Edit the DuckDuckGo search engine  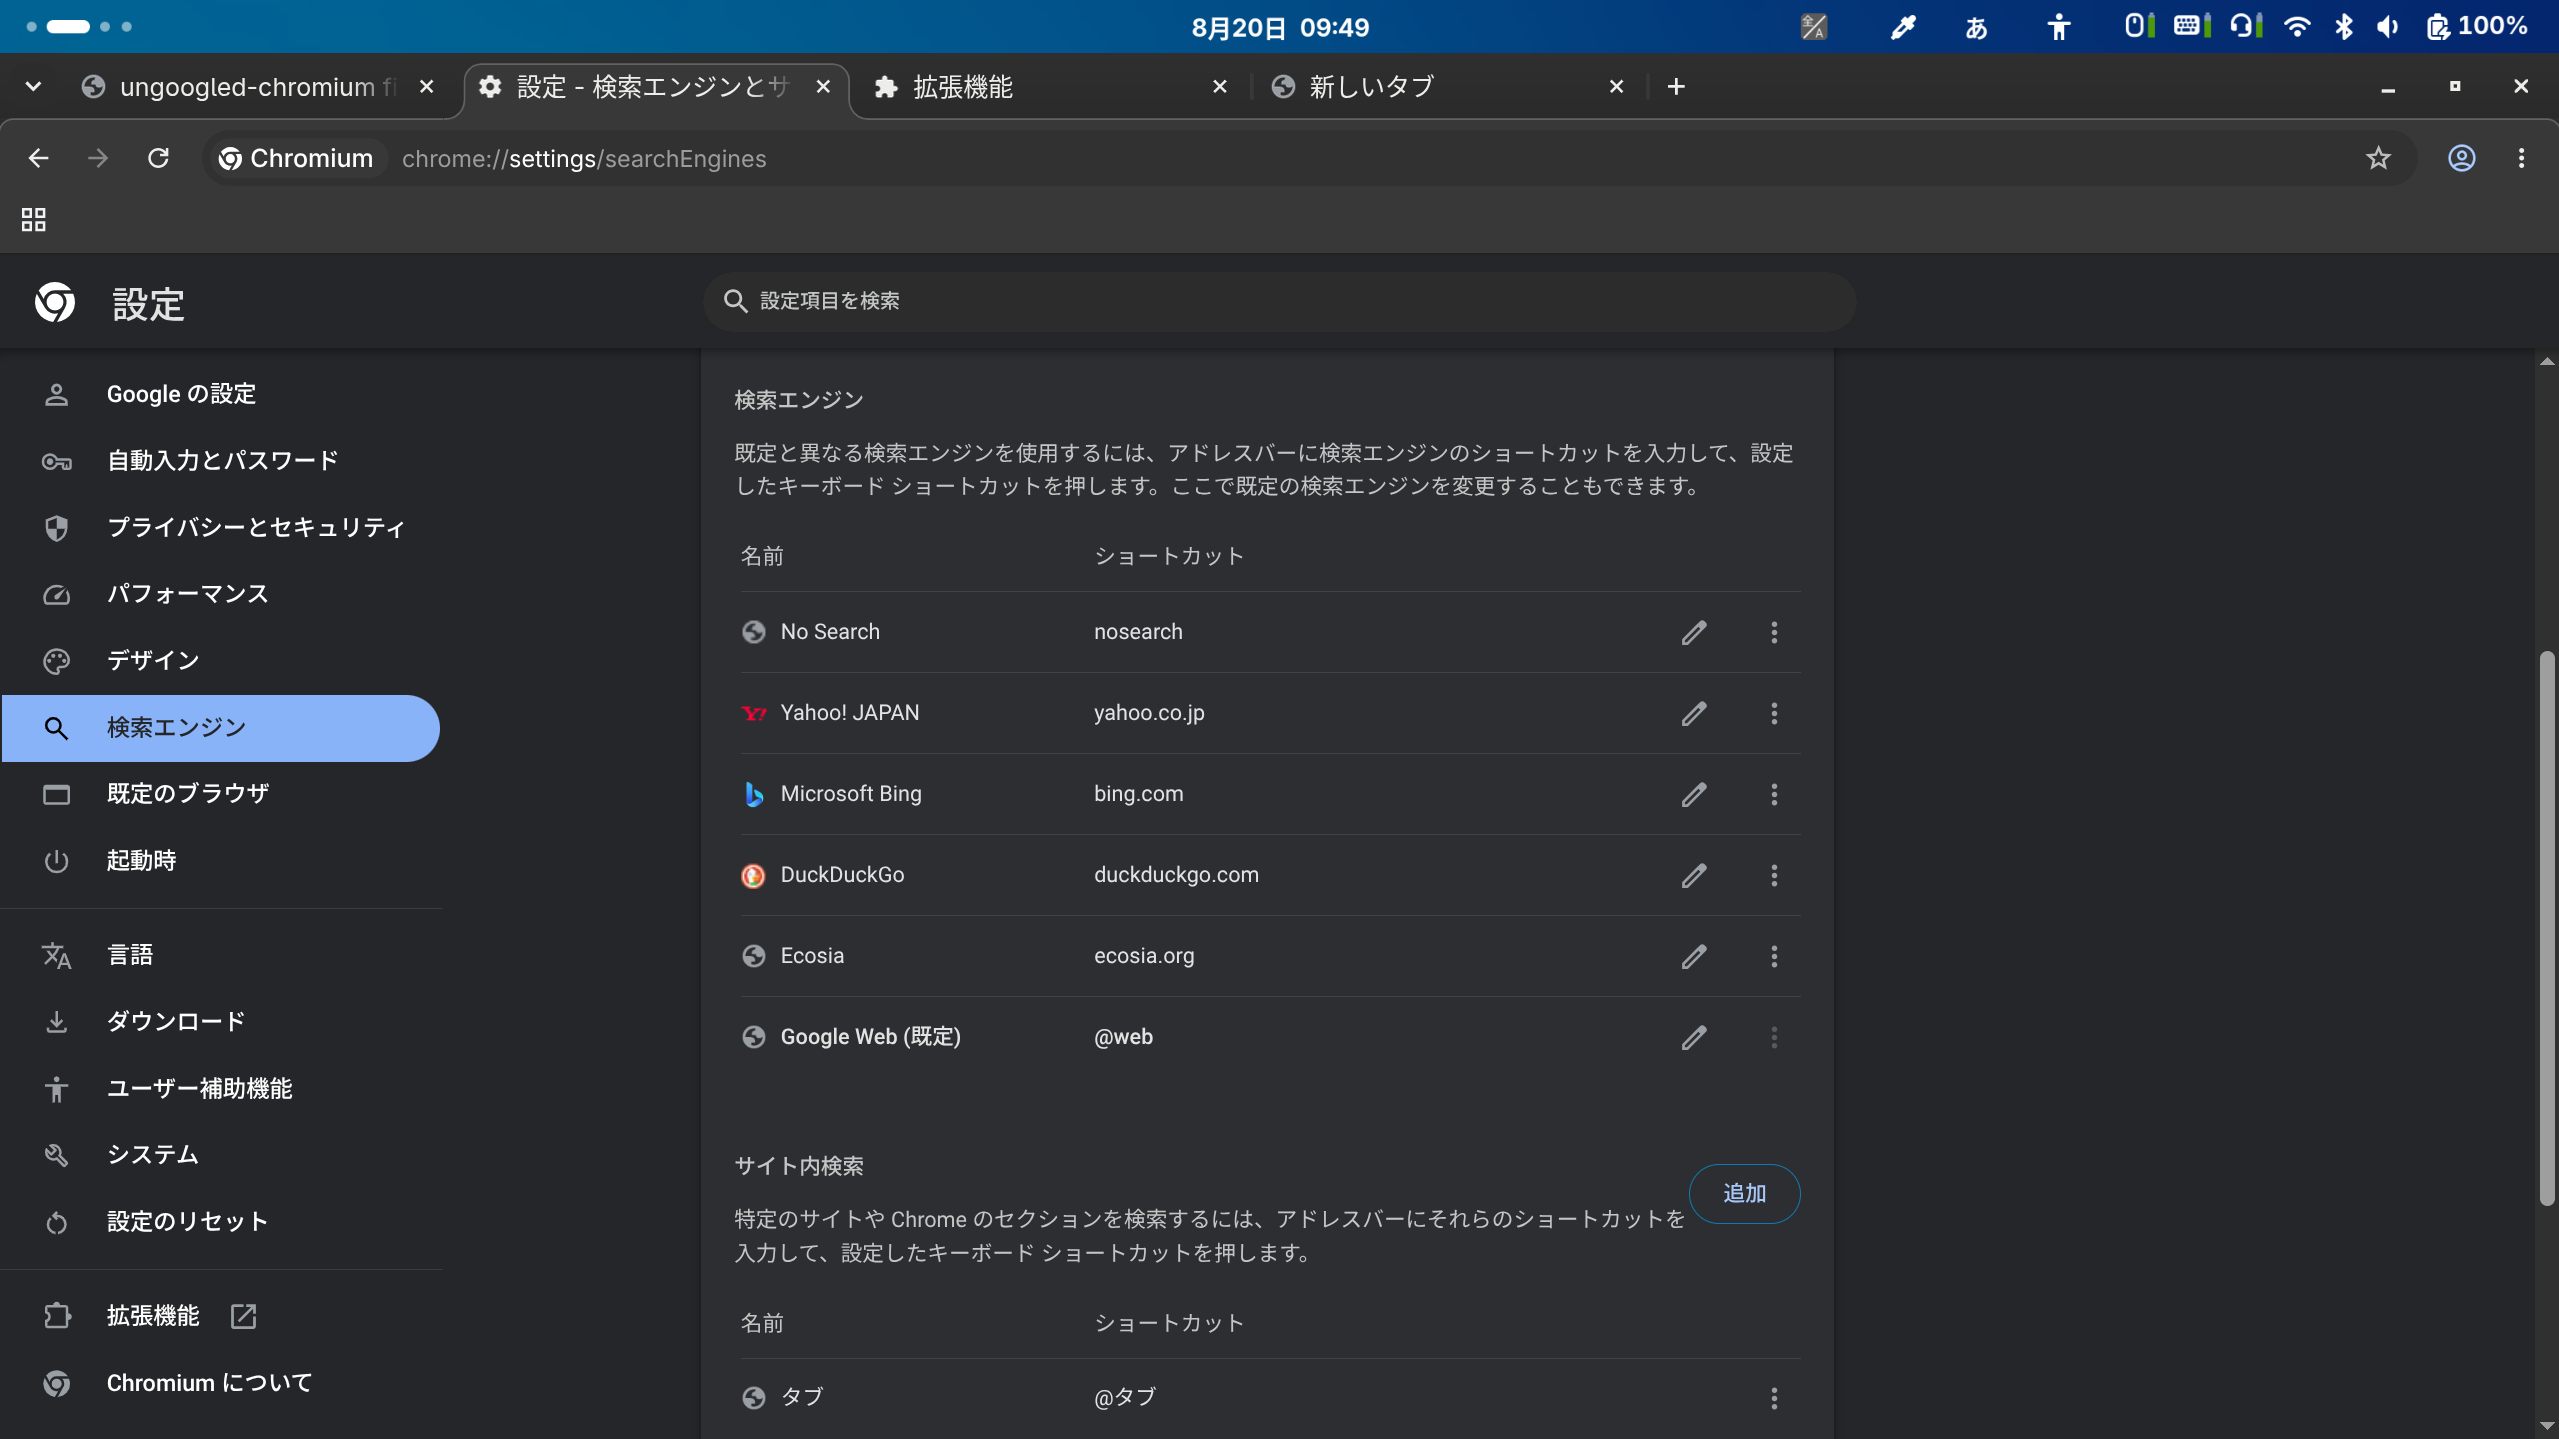pos(1693,875)
